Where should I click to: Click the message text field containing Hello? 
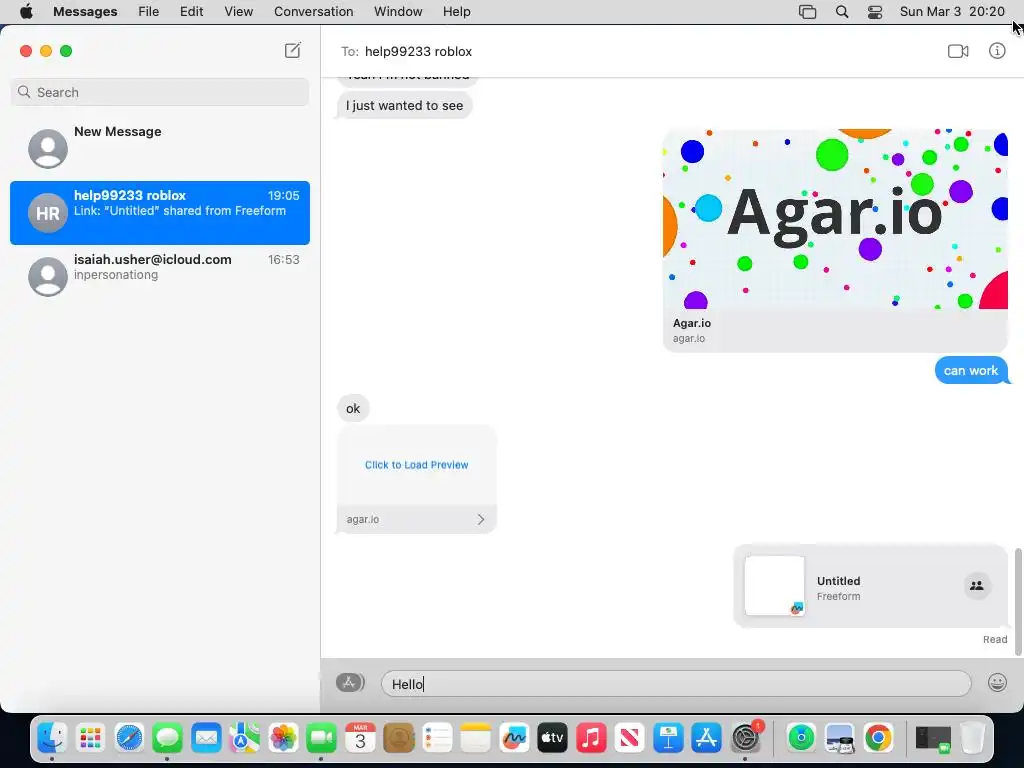676,684
